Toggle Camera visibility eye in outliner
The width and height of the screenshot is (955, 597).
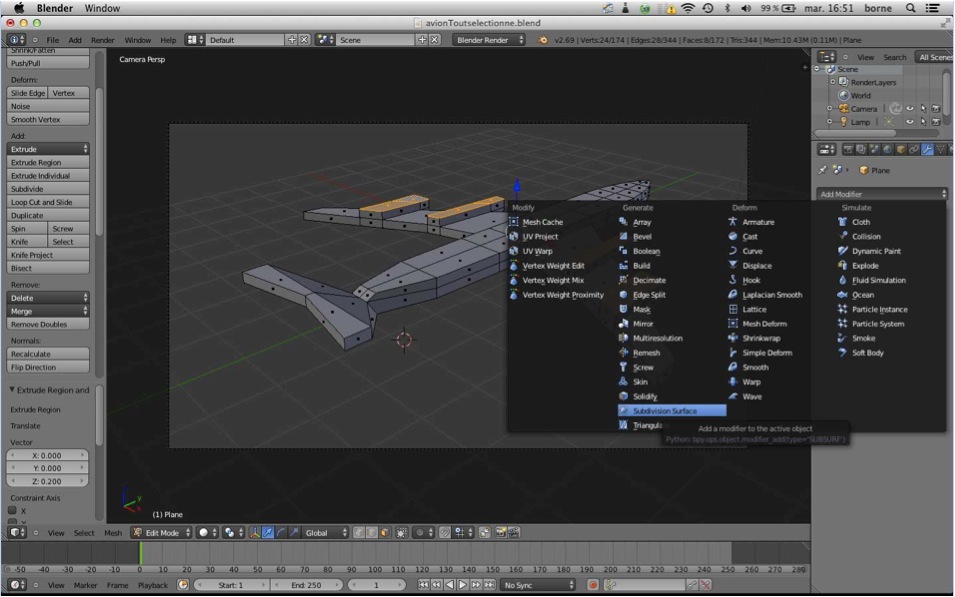(x=909, y=108)
